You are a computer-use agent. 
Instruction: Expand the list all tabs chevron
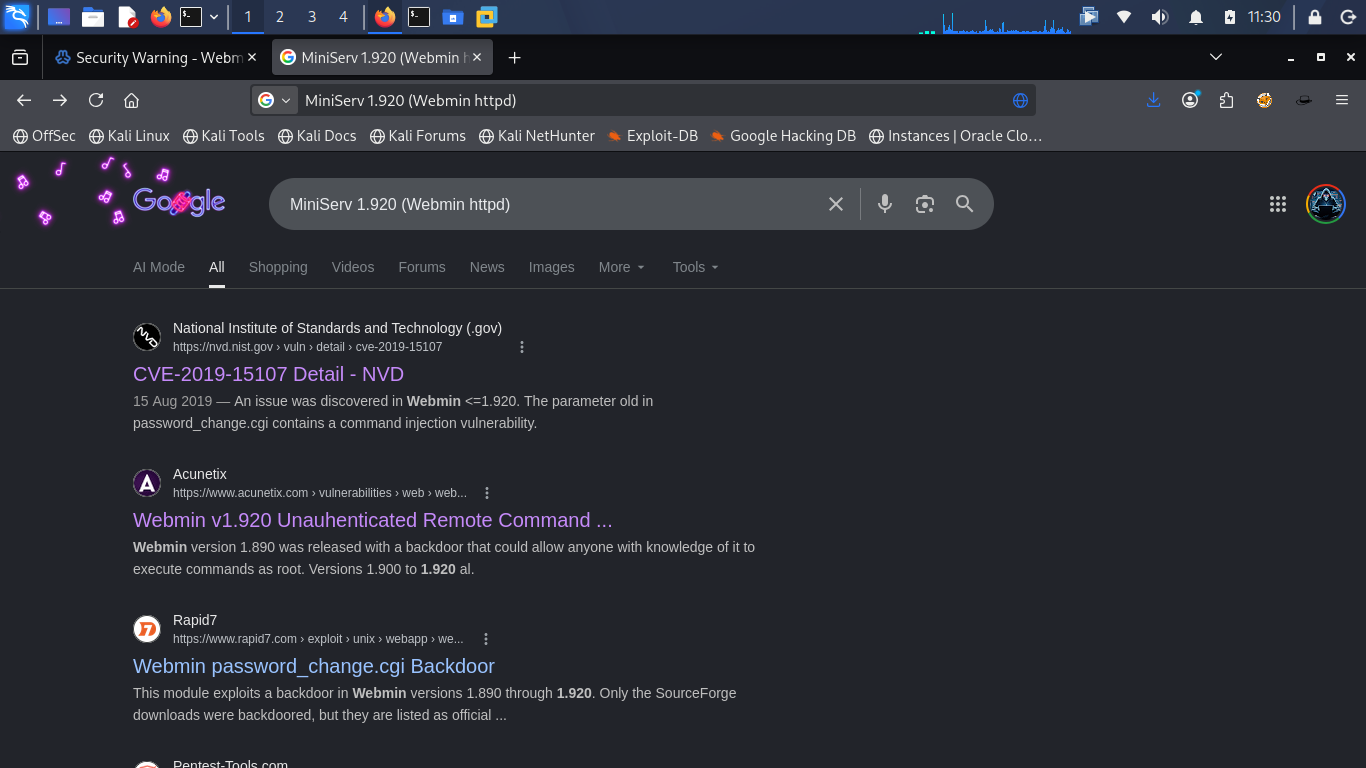1216,57
